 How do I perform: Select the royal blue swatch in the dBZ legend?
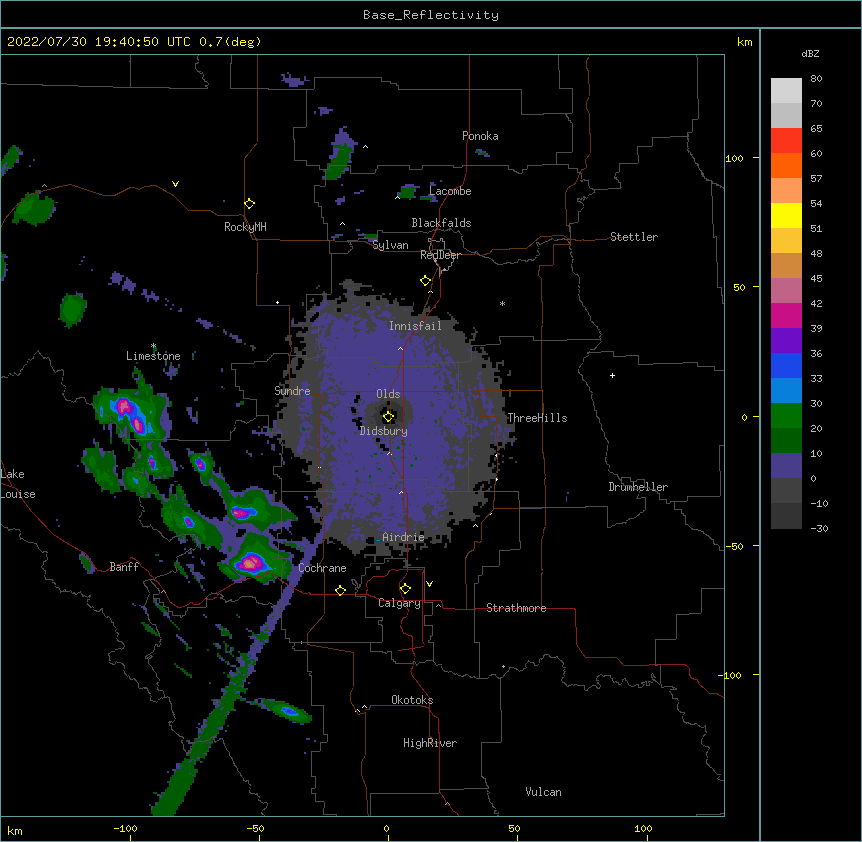point(786,365)
